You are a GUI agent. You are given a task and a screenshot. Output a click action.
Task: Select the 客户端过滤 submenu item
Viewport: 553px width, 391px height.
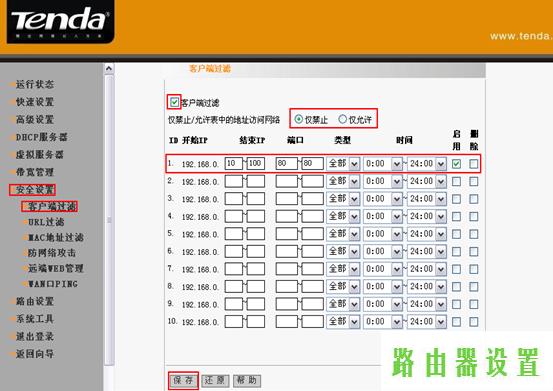point(52,206)
